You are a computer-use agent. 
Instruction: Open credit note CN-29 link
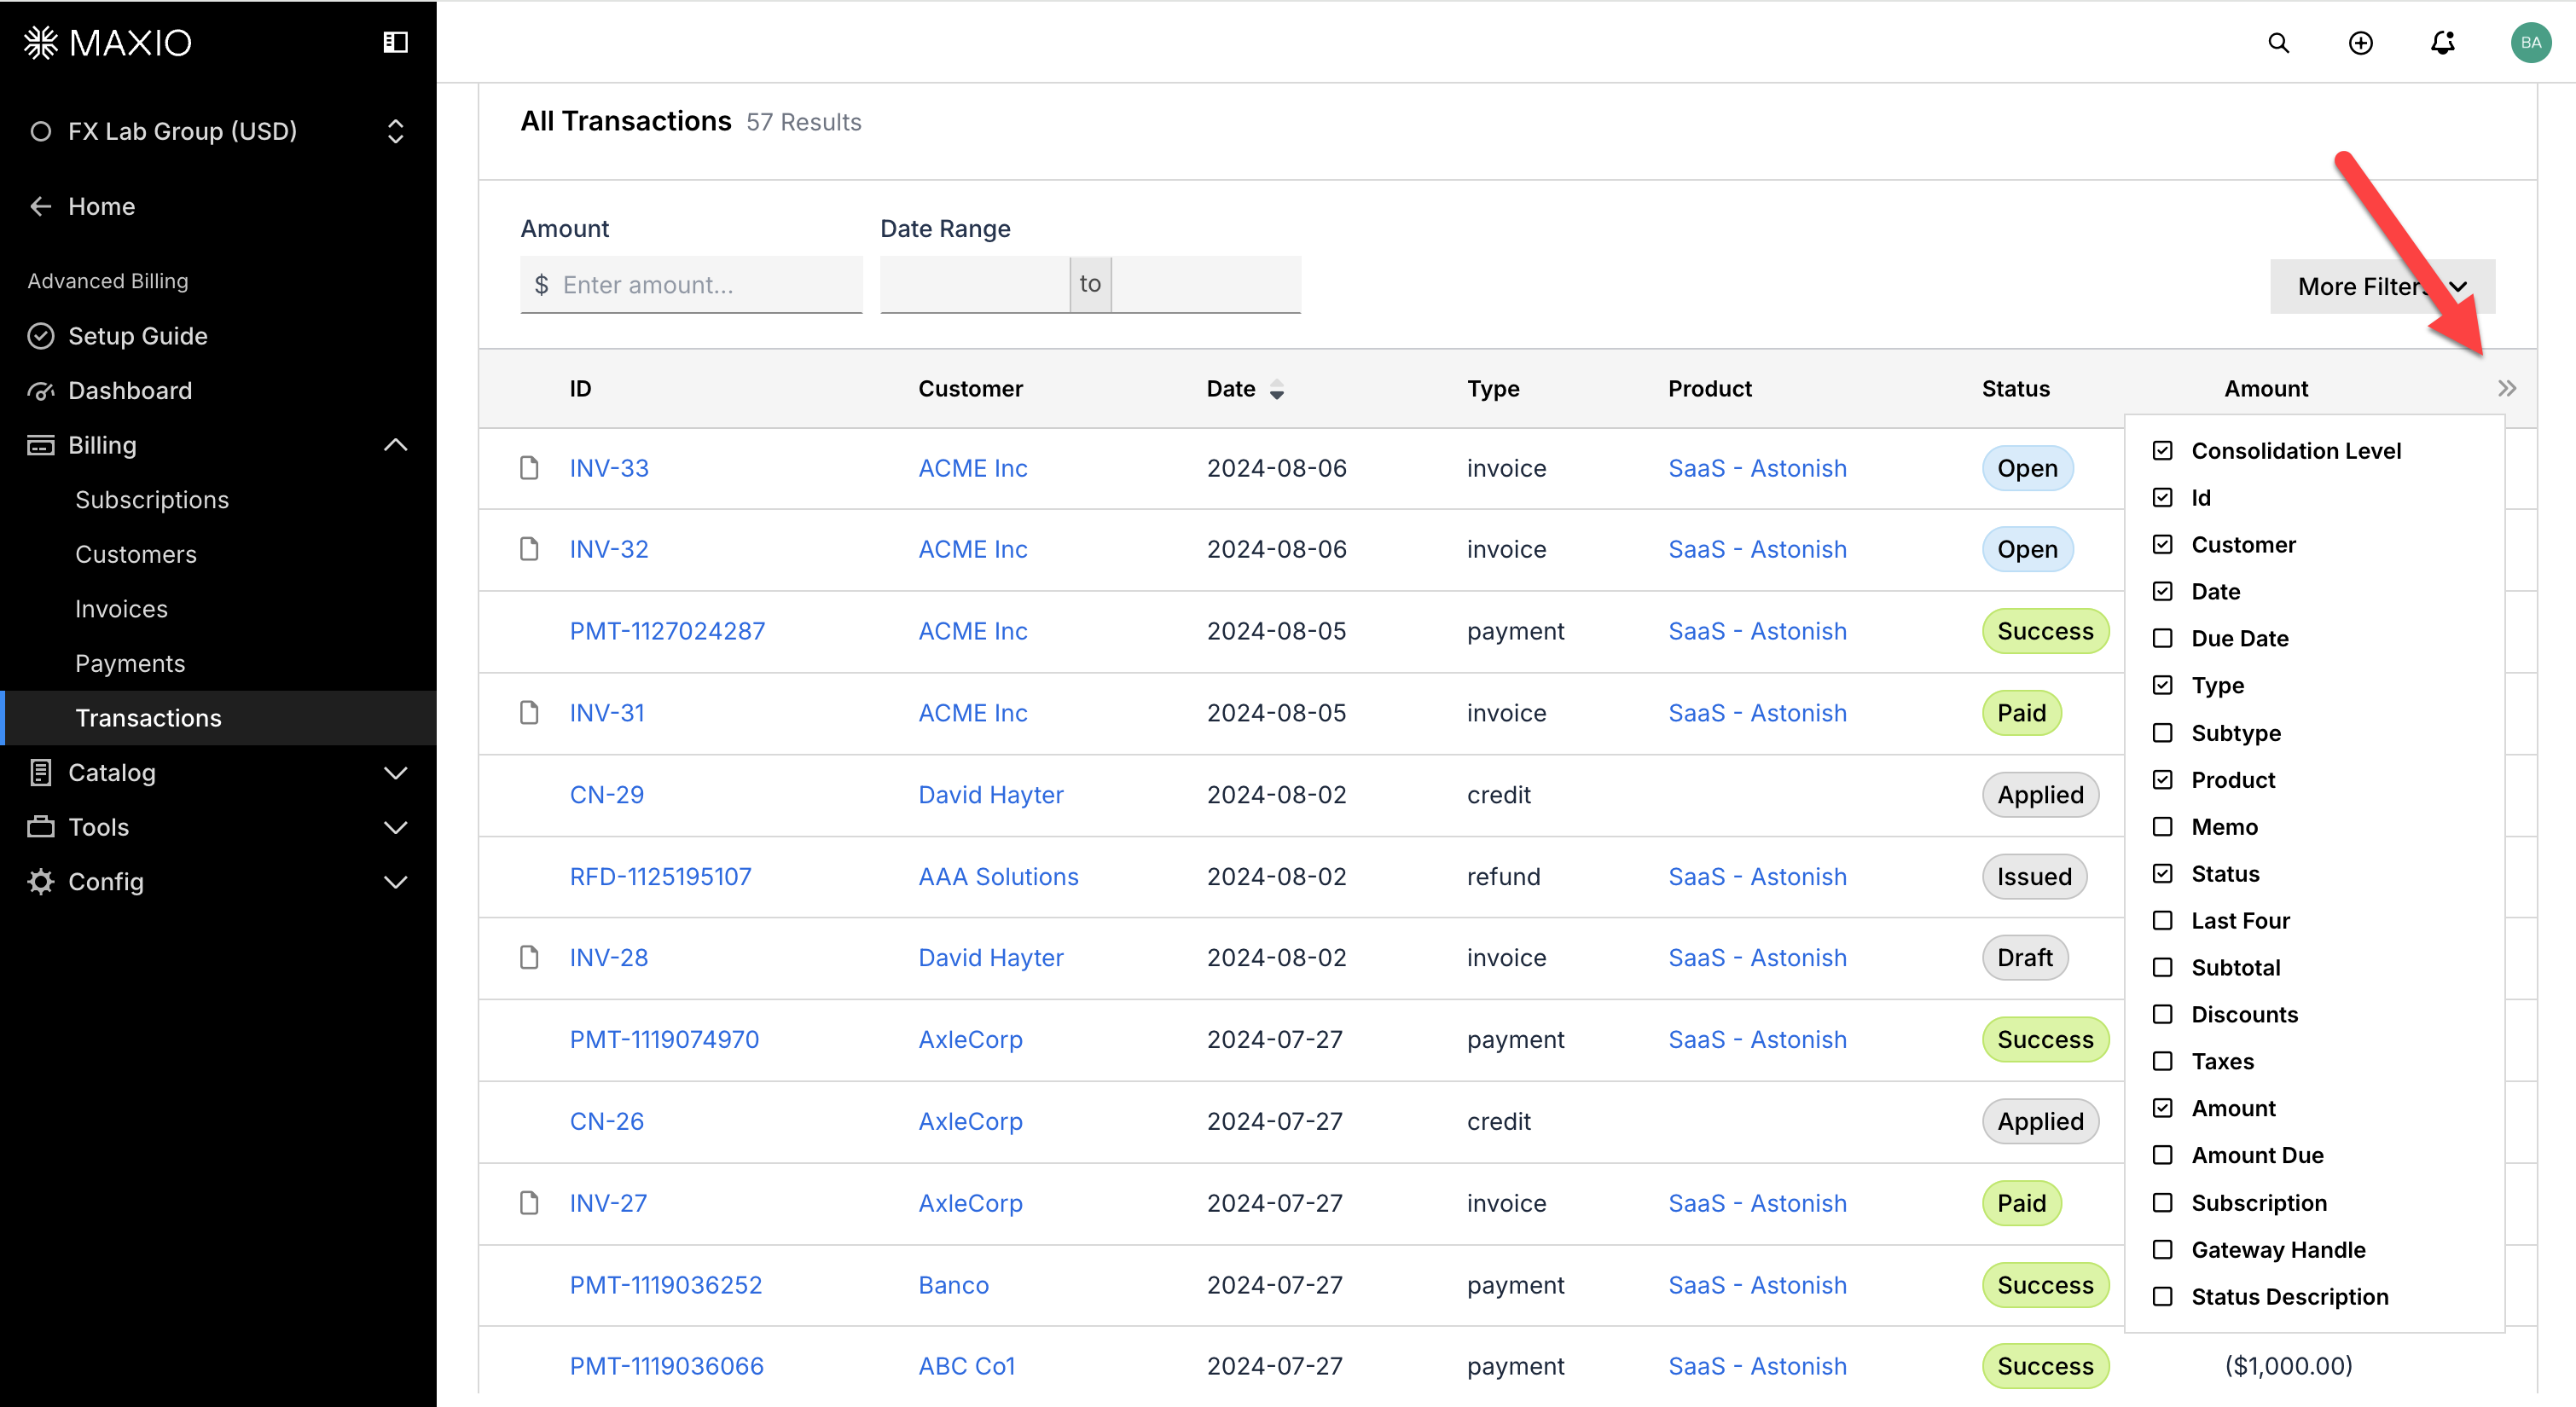point(606,795)
